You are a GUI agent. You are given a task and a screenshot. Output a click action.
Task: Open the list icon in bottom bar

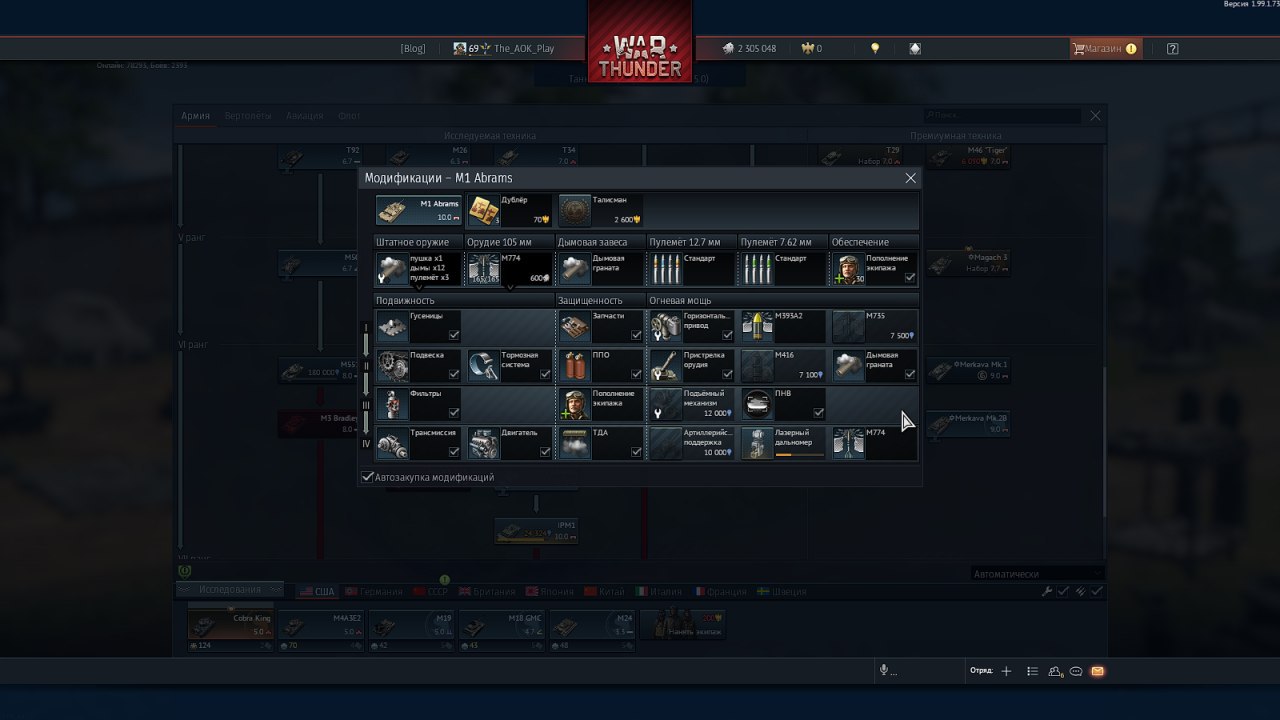point(1033,671)
